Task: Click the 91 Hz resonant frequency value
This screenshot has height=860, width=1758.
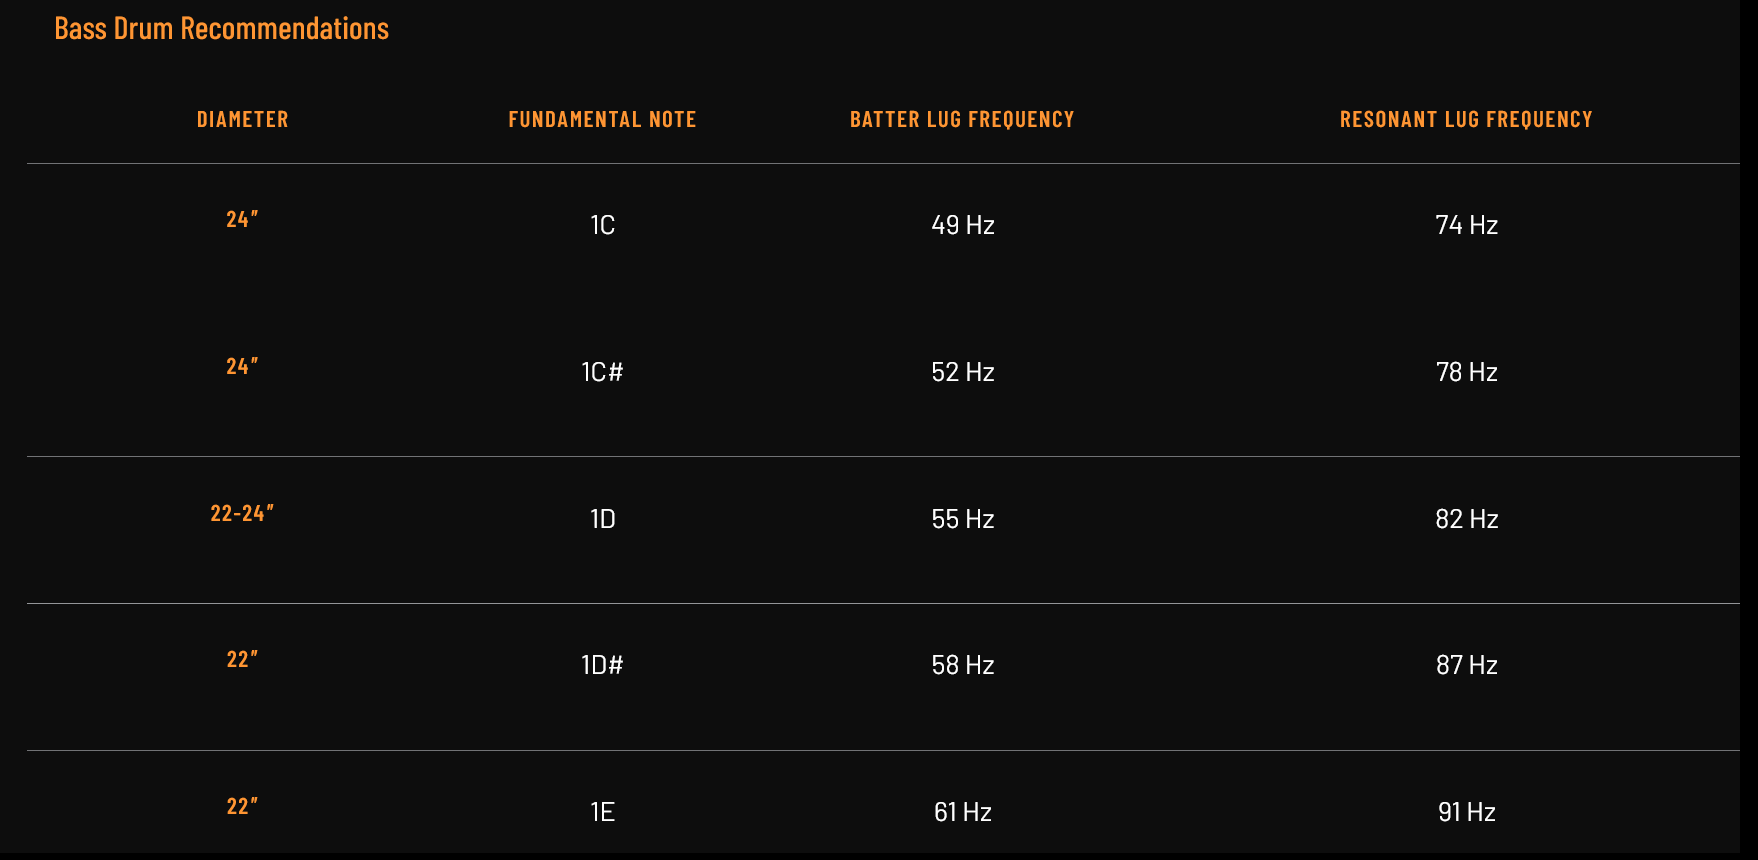Action: click(1467, 812)
